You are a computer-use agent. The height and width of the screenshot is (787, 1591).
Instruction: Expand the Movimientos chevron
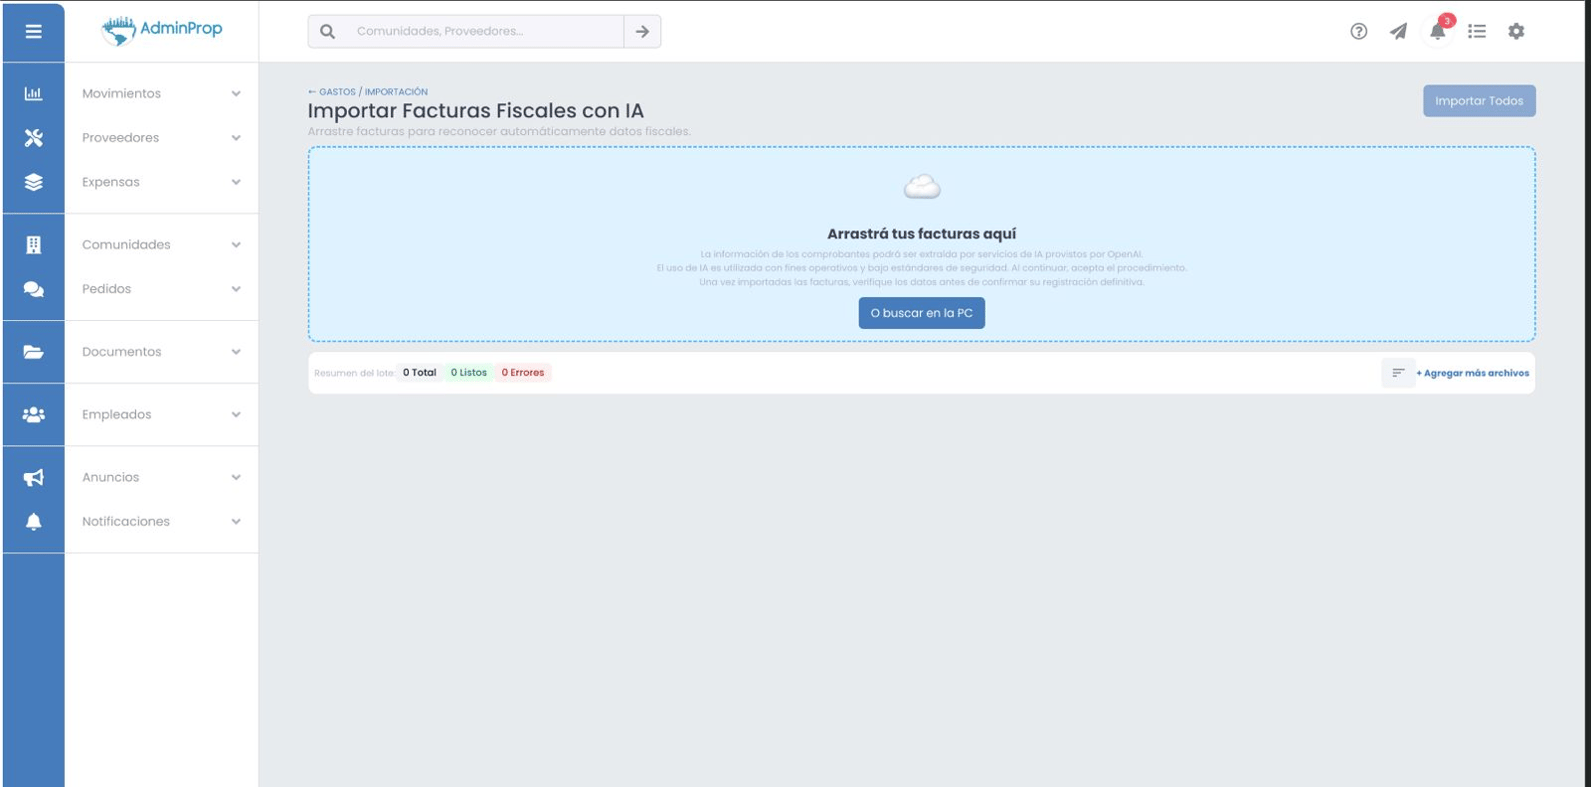[x=236, y=93]
